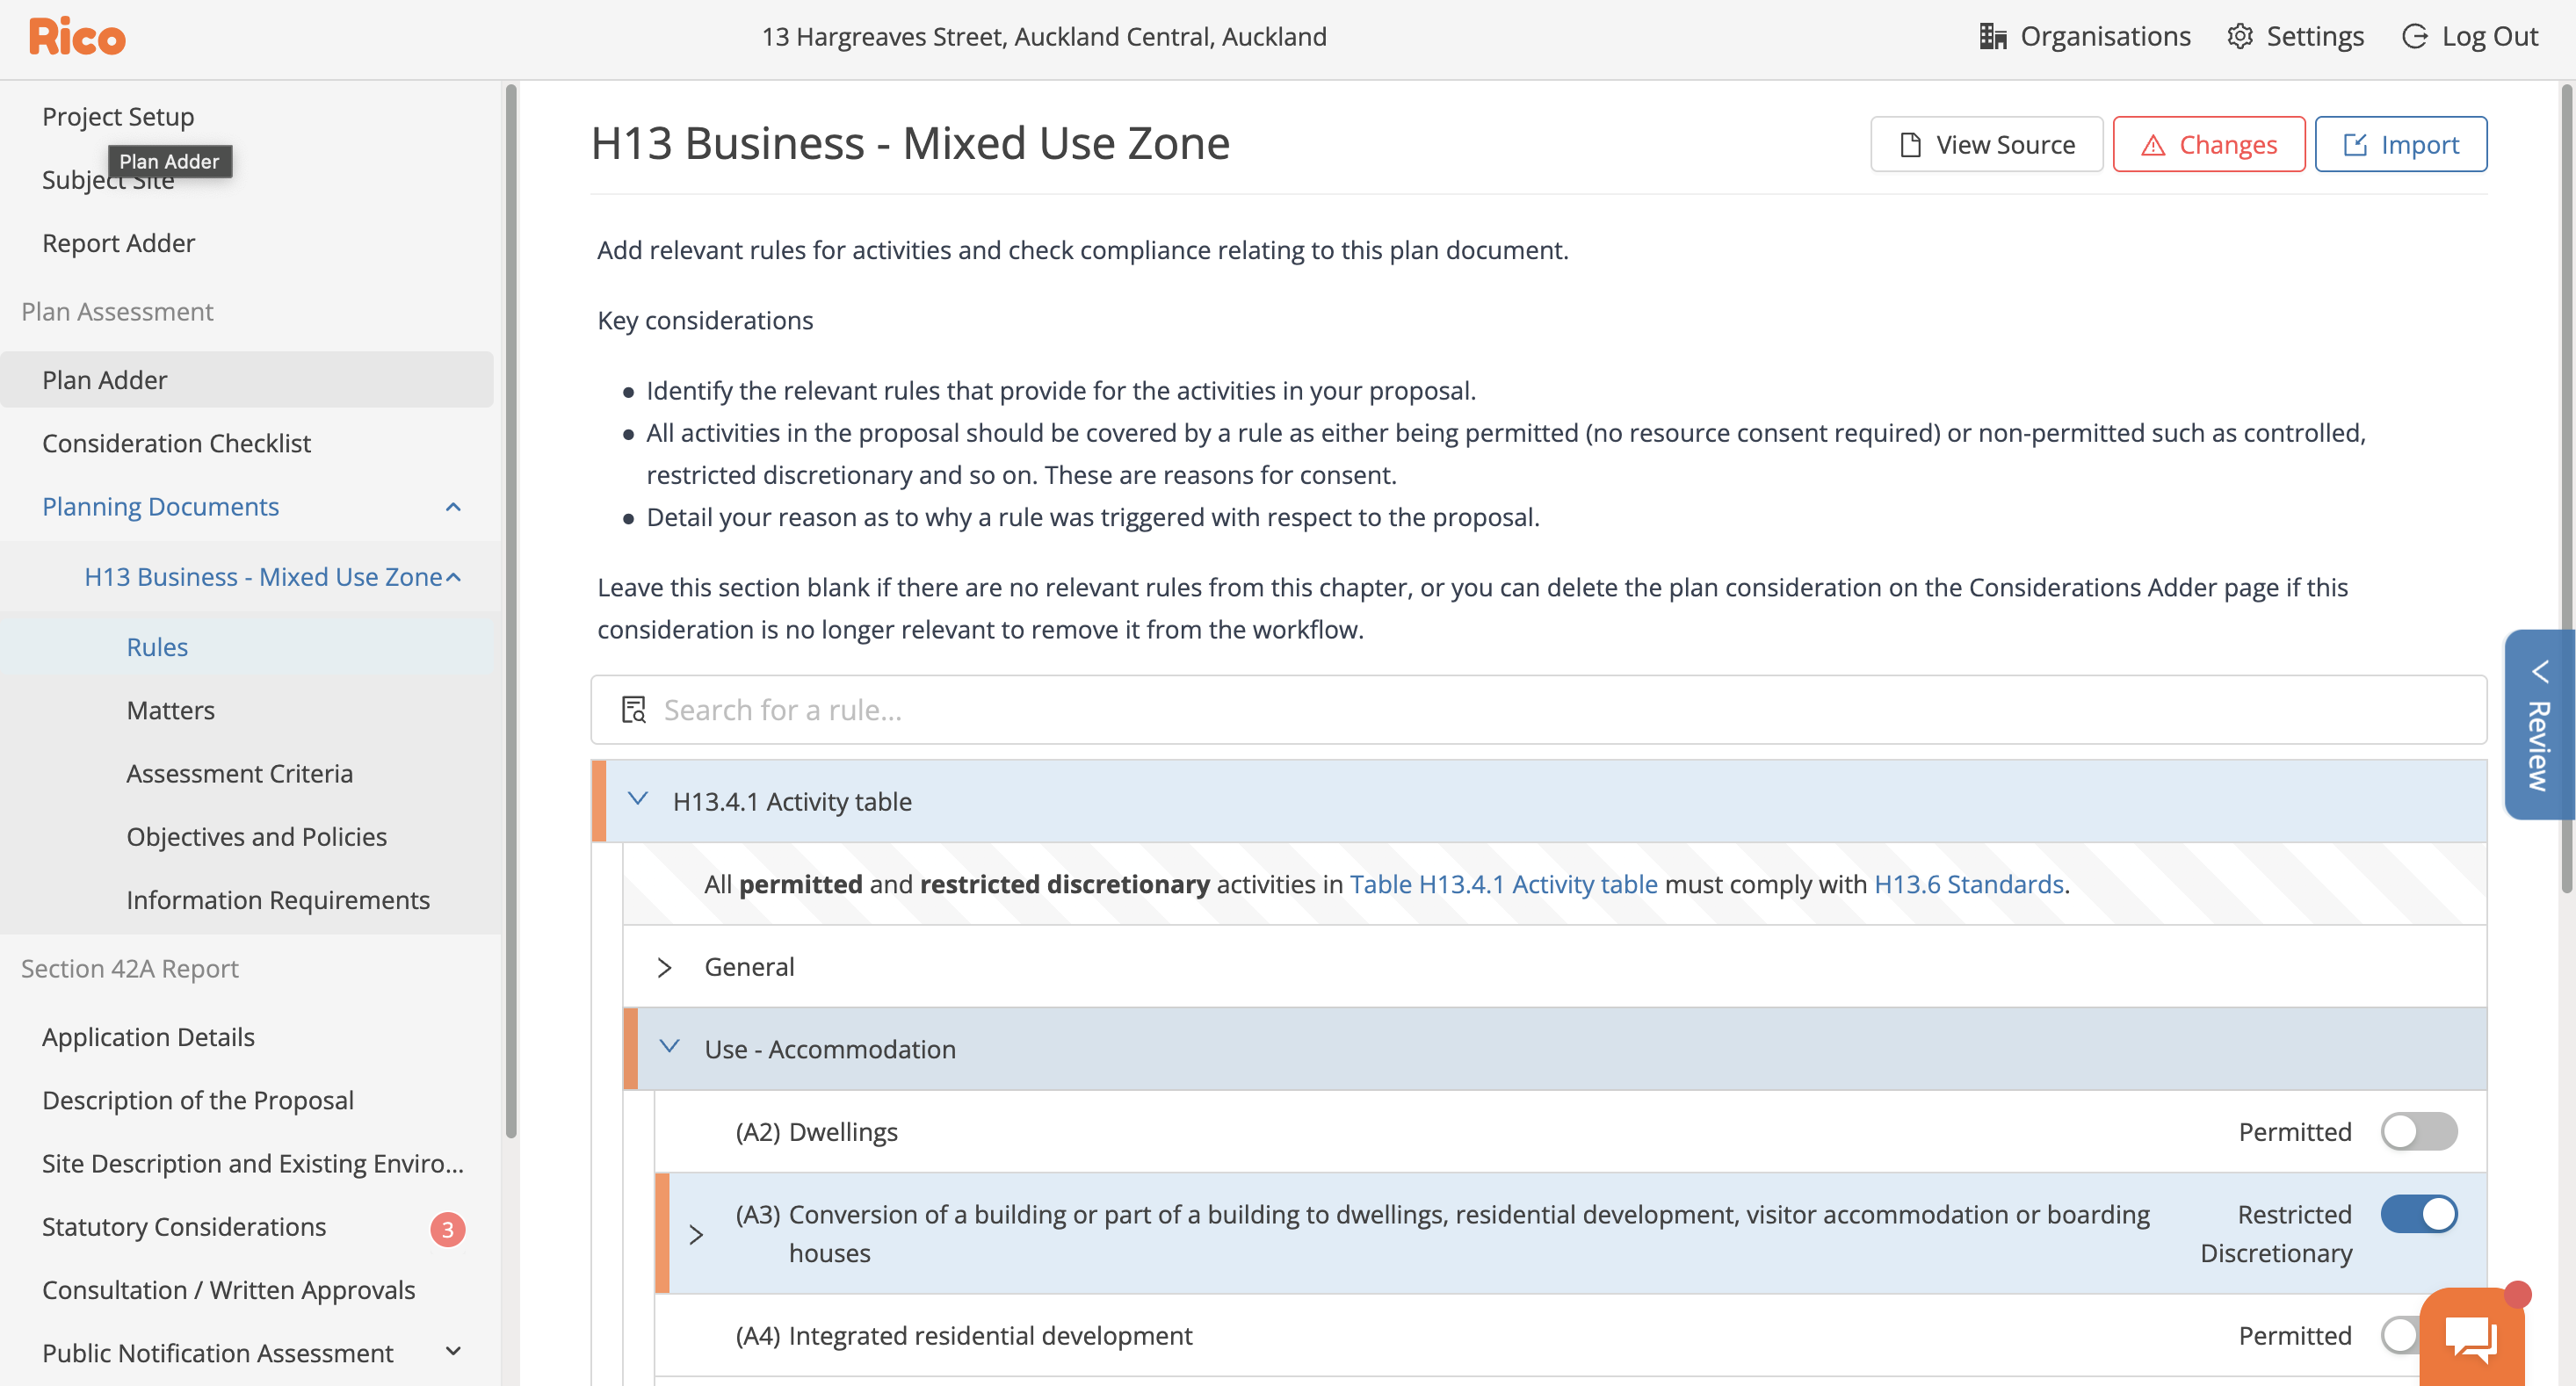Image resolution: width=2576 pixels, height=1386 pixels.
Task: Click the View Source button
Action: click(x=1987, y=145)
